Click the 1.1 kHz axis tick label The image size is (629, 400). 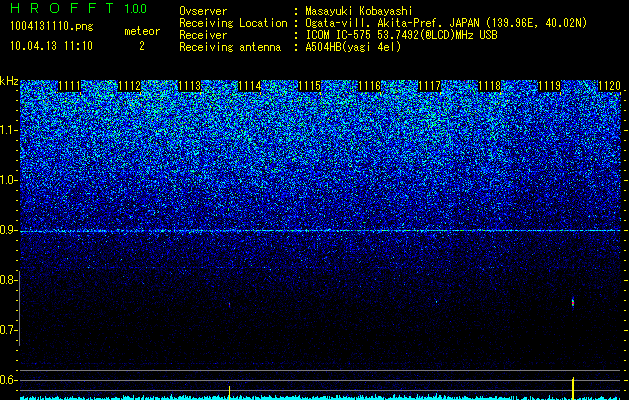9,130
